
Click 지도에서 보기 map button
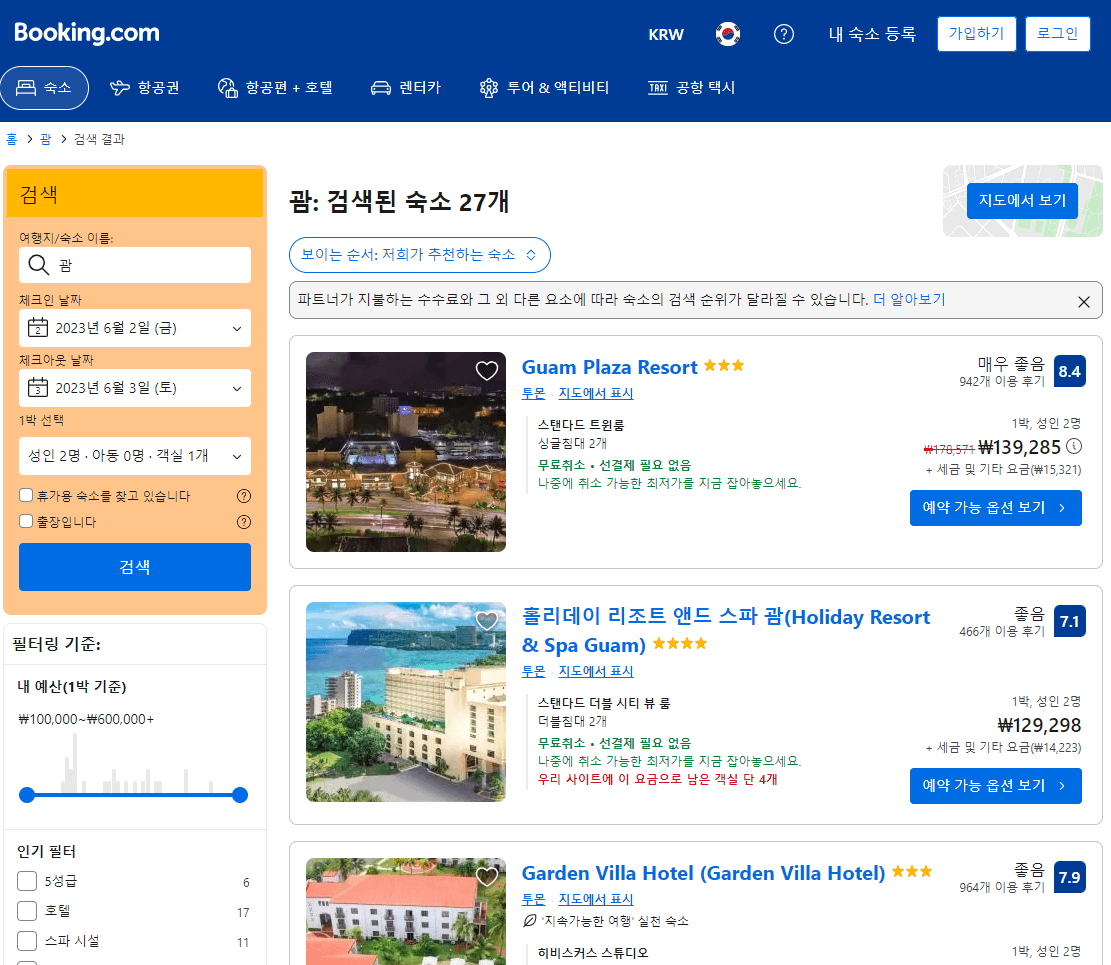[x=1022, y=201]
